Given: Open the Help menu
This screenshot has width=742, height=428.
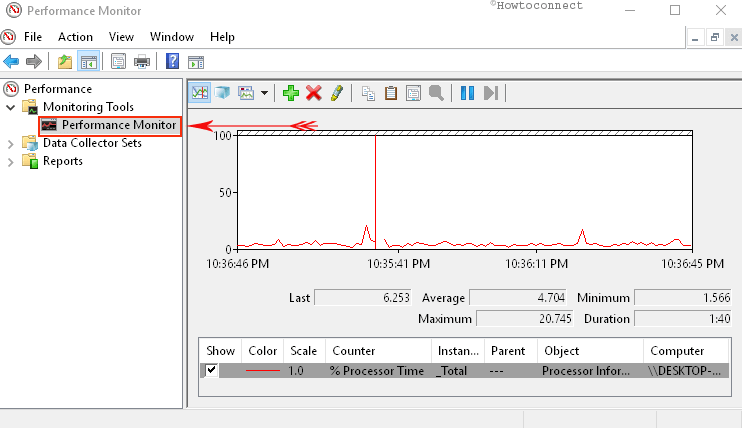Looking at the screenshot, I should pyautogui.click(x=222, y=37).
